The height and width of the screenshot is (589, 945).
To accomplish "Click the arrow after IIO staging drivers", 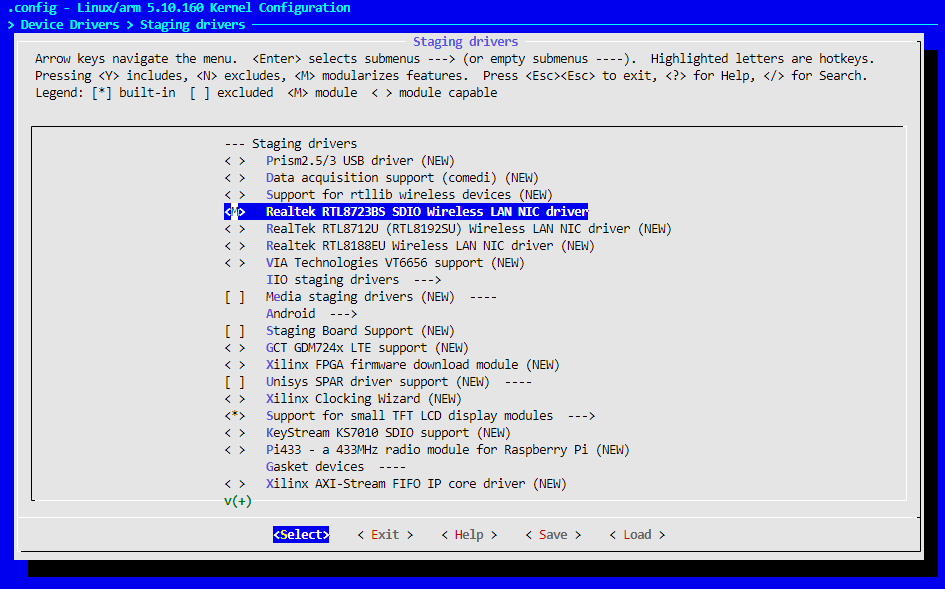I will pyautogui.click(x=427, y=280).
